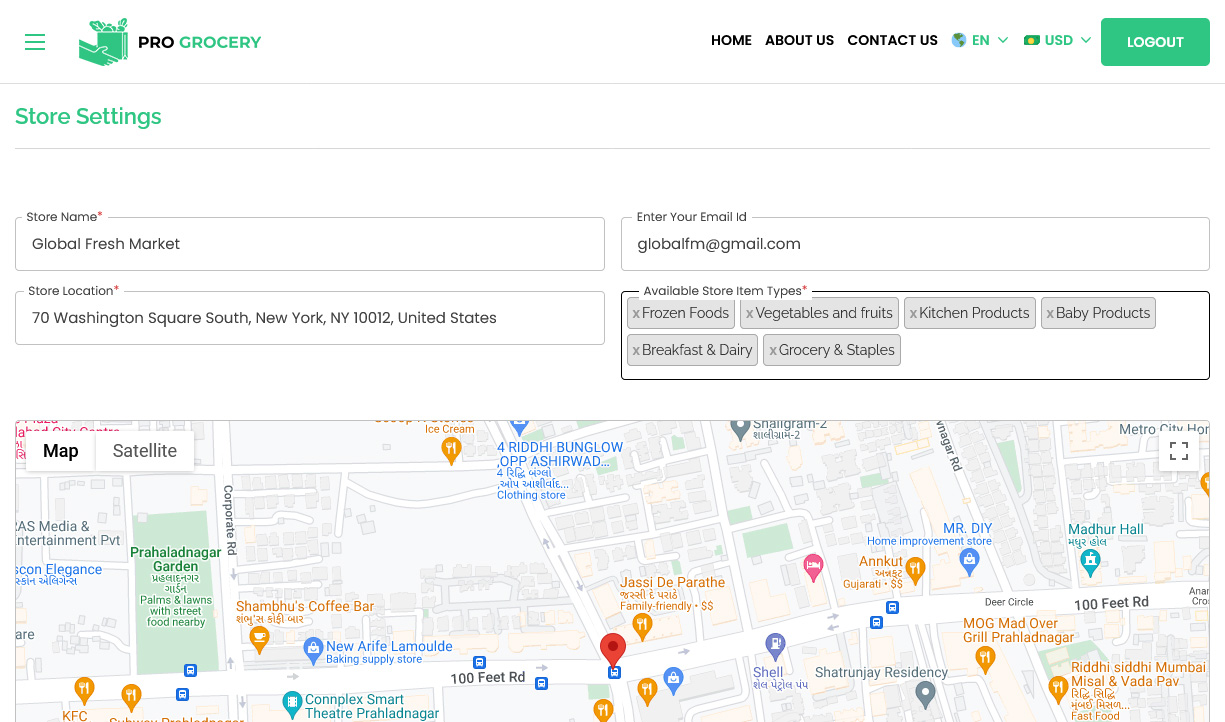Remove the Vegetables and fruits tag
Viewport: 1225px width, 722px height.
(749, 314)
